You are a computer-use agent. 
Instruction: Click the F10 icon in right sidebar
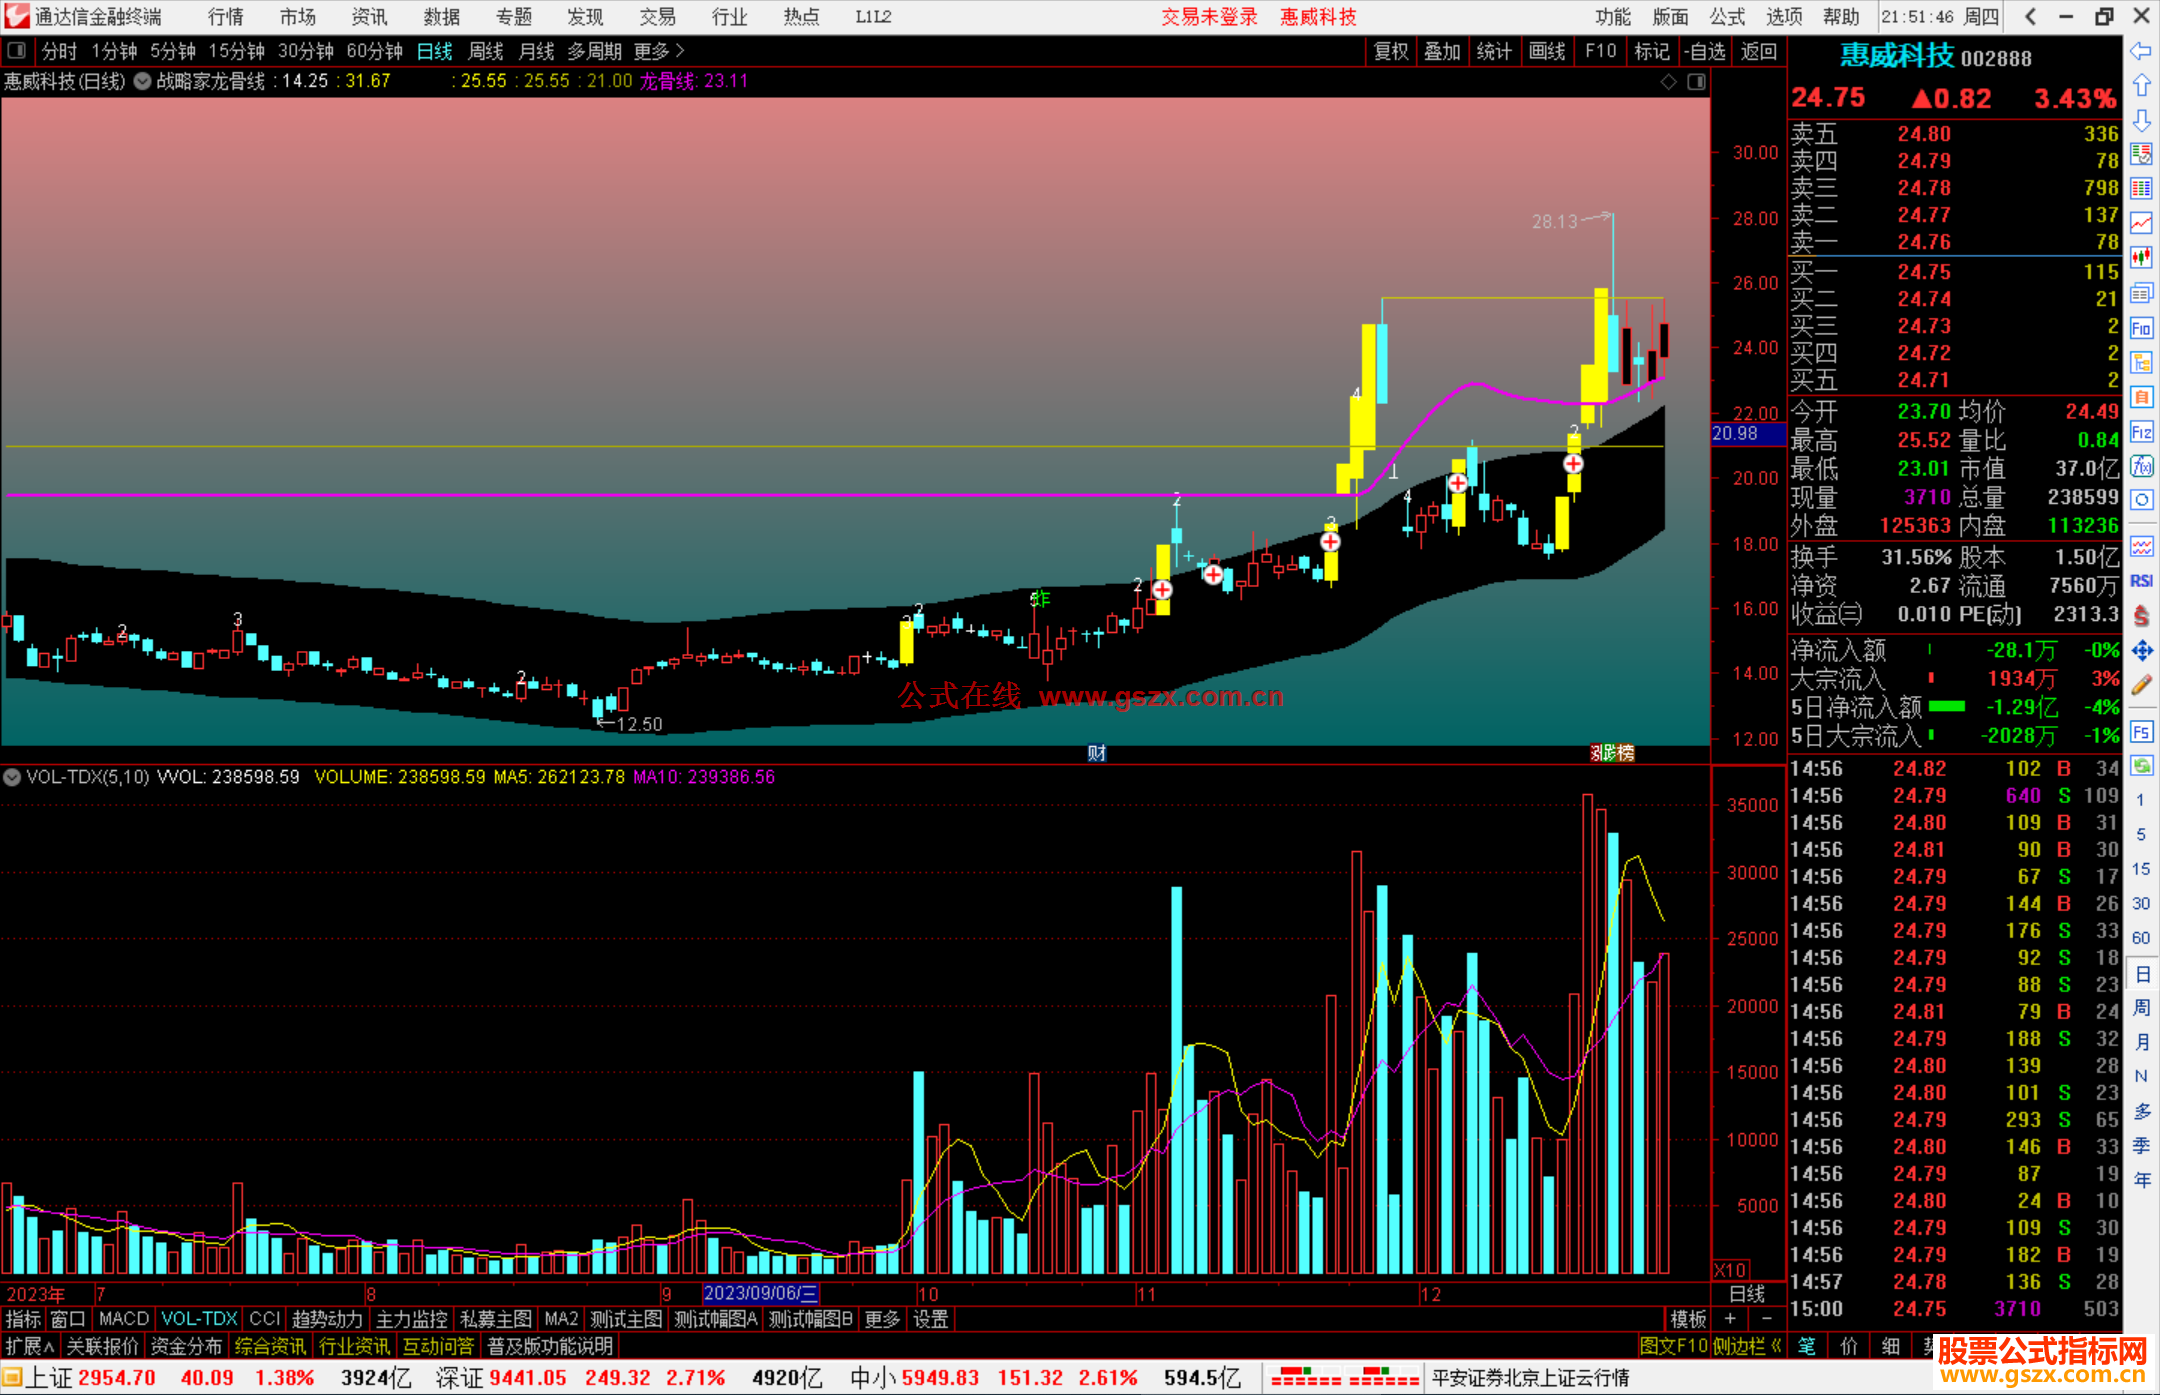coord(2141,328)
